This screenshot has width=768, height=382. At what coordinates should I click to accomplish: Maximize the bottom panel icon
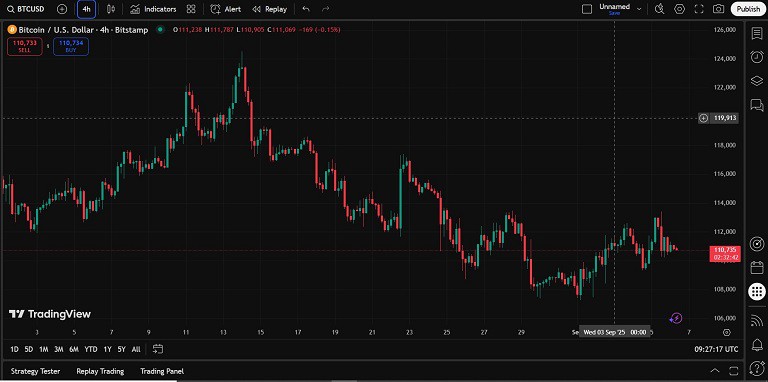tap(733, 371)
